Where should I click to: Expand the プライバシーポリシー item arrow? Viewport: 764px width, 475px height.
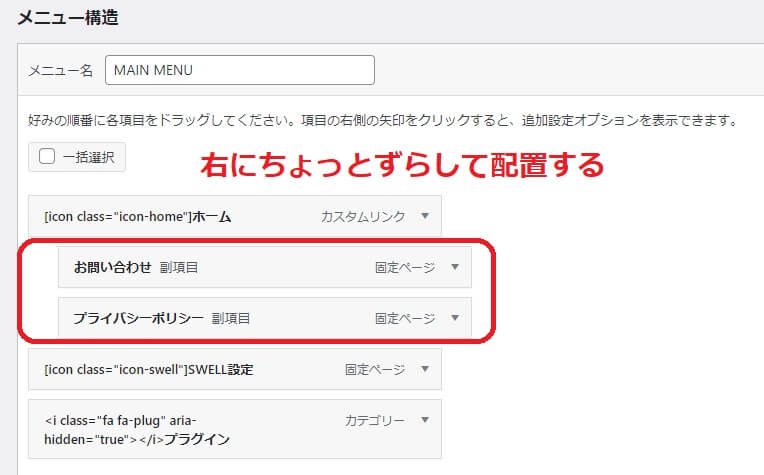tap(455, 318)
